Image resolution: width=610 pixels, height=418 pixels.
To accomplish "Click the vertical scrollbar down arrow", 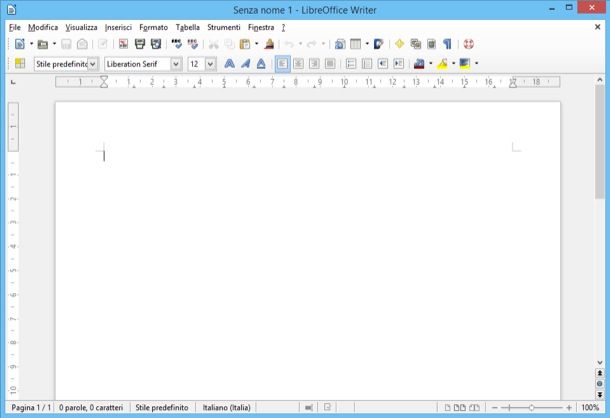I will pyautogui.click(x=600, y=362).
